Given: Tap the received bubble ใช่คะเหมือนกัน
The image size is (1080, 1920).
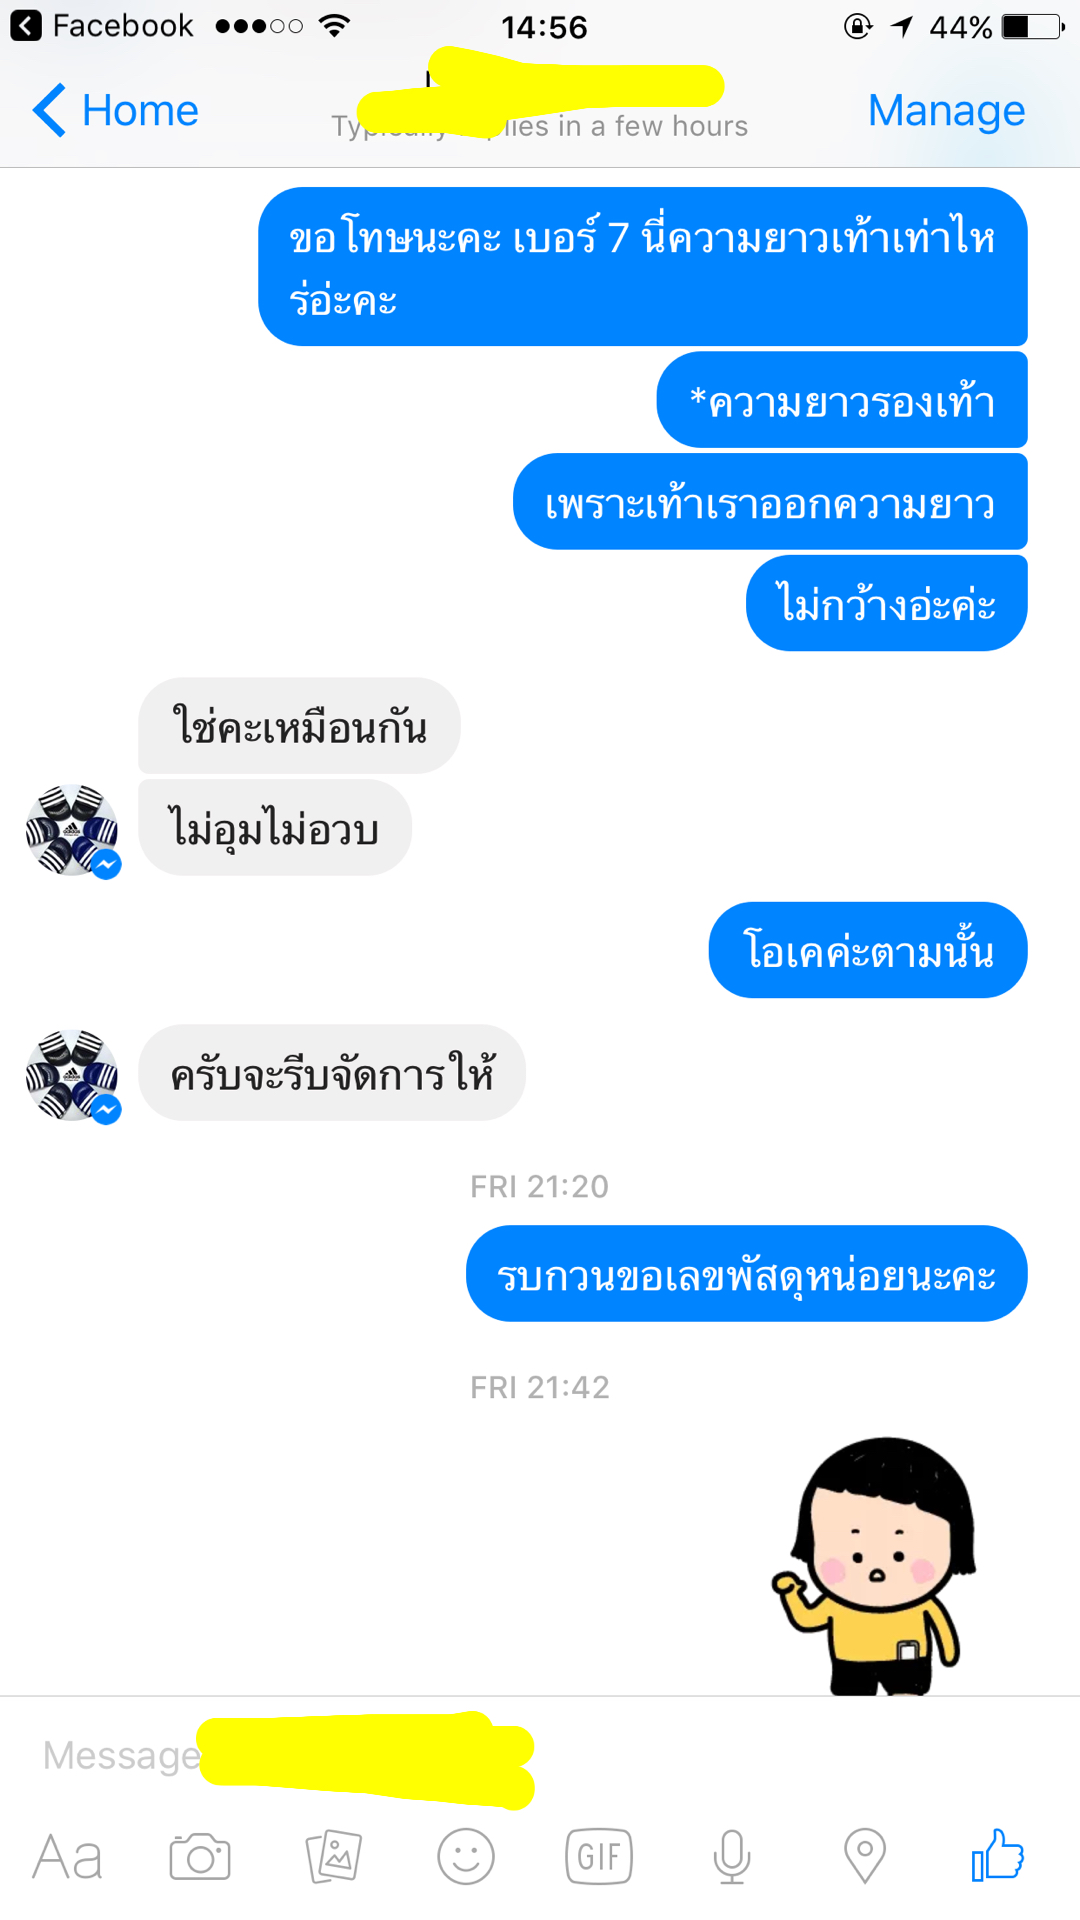Looking at the screenshot, I should point(299,726).
